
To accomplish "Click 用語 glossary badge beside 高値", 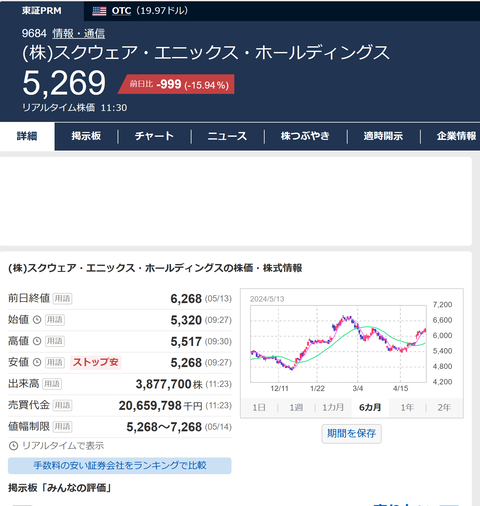I will [55, 341].
